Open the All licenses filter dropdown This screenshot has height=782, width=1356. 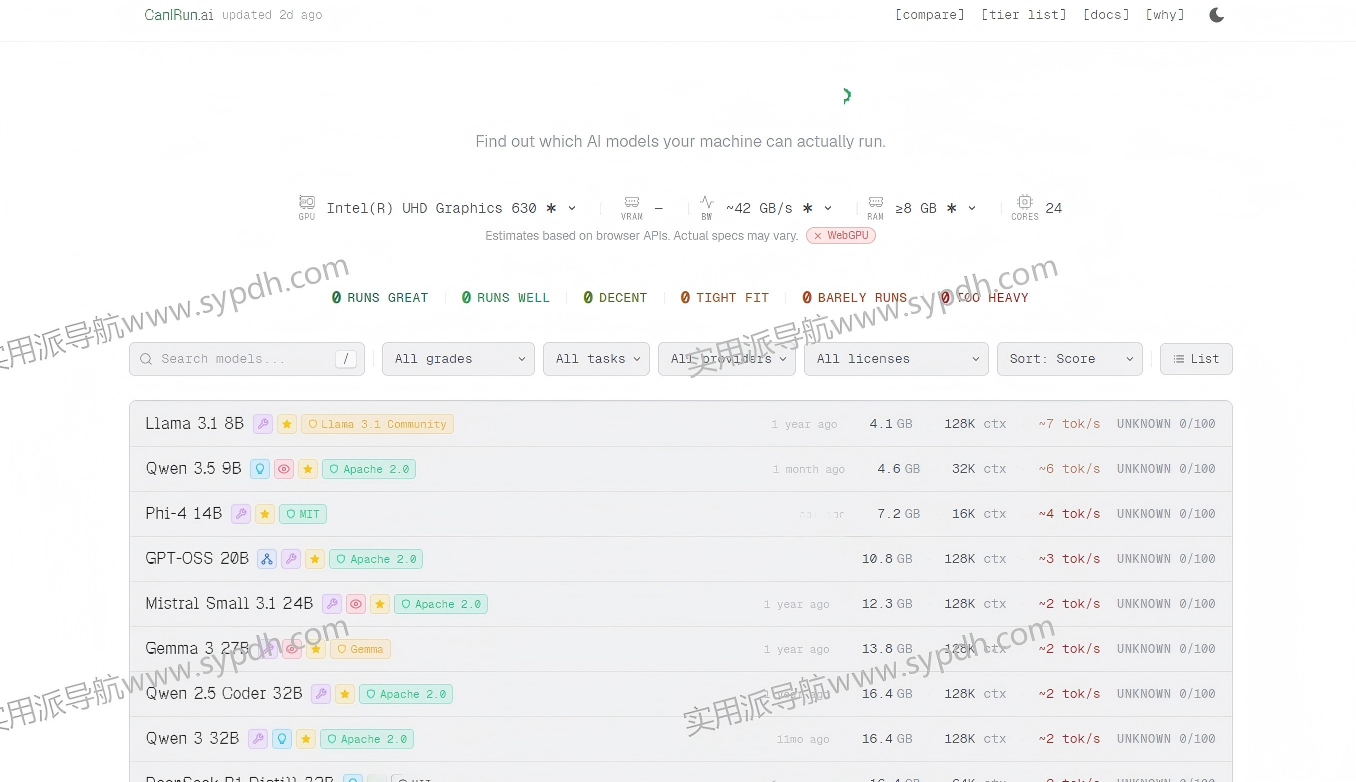point(896,358)
